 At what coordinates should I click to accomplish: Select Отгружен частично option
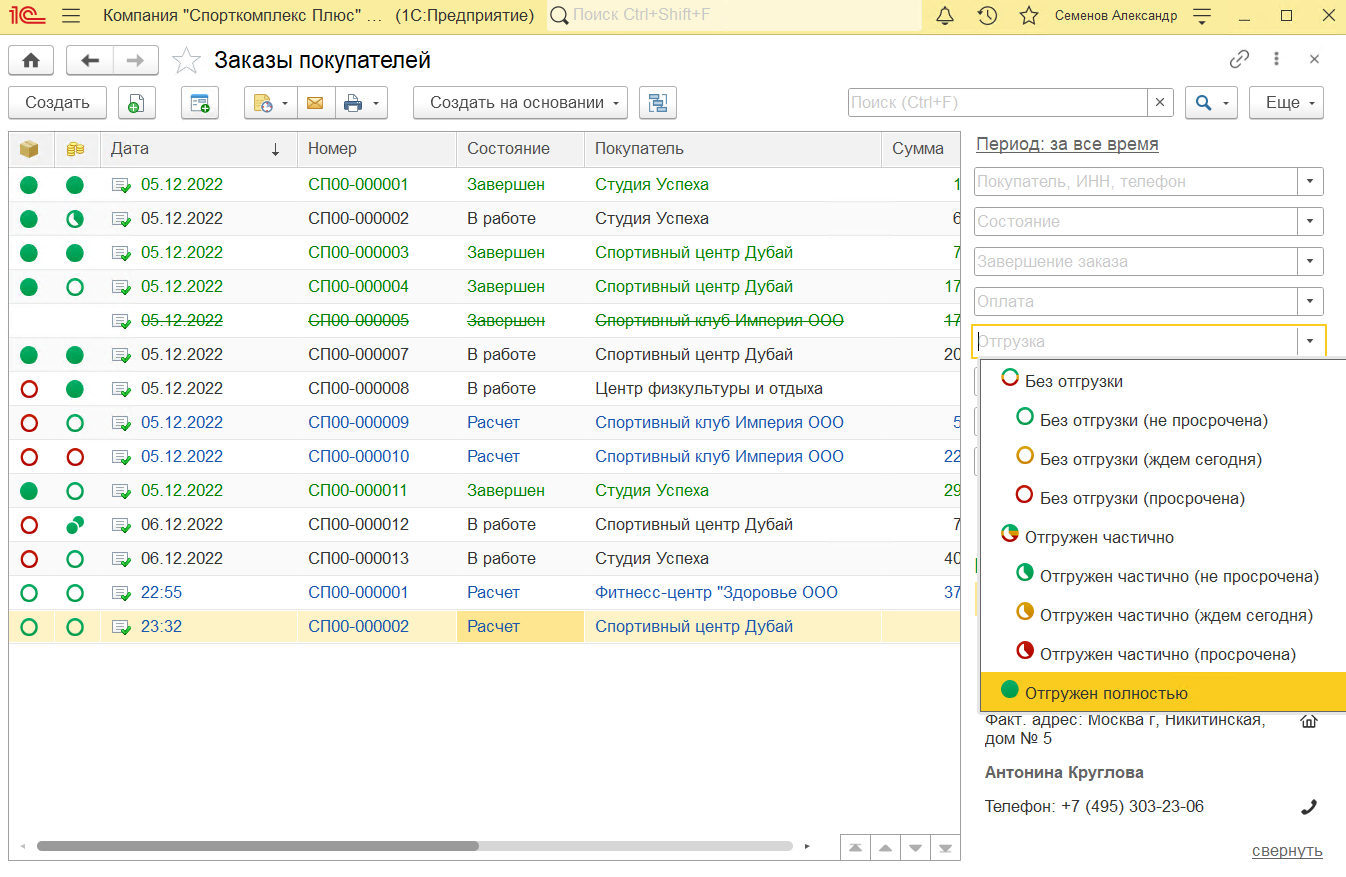pos(1163,537)
